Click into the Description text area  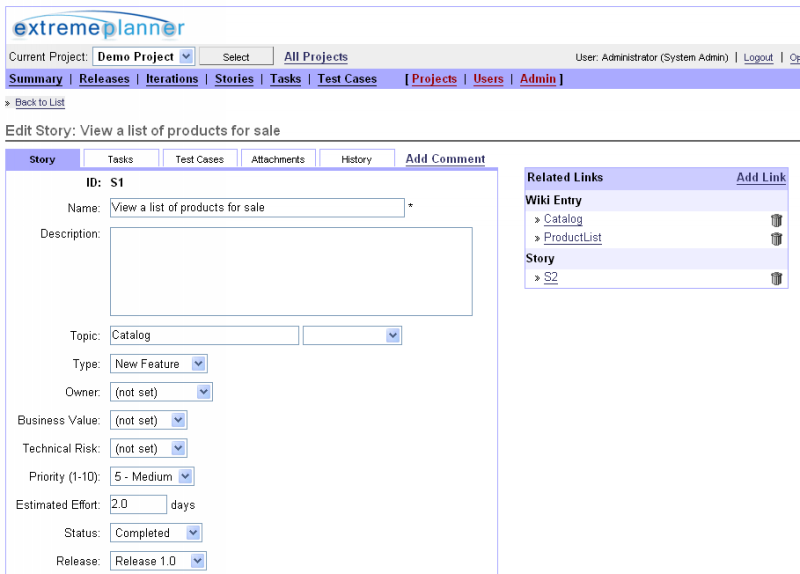290,271
